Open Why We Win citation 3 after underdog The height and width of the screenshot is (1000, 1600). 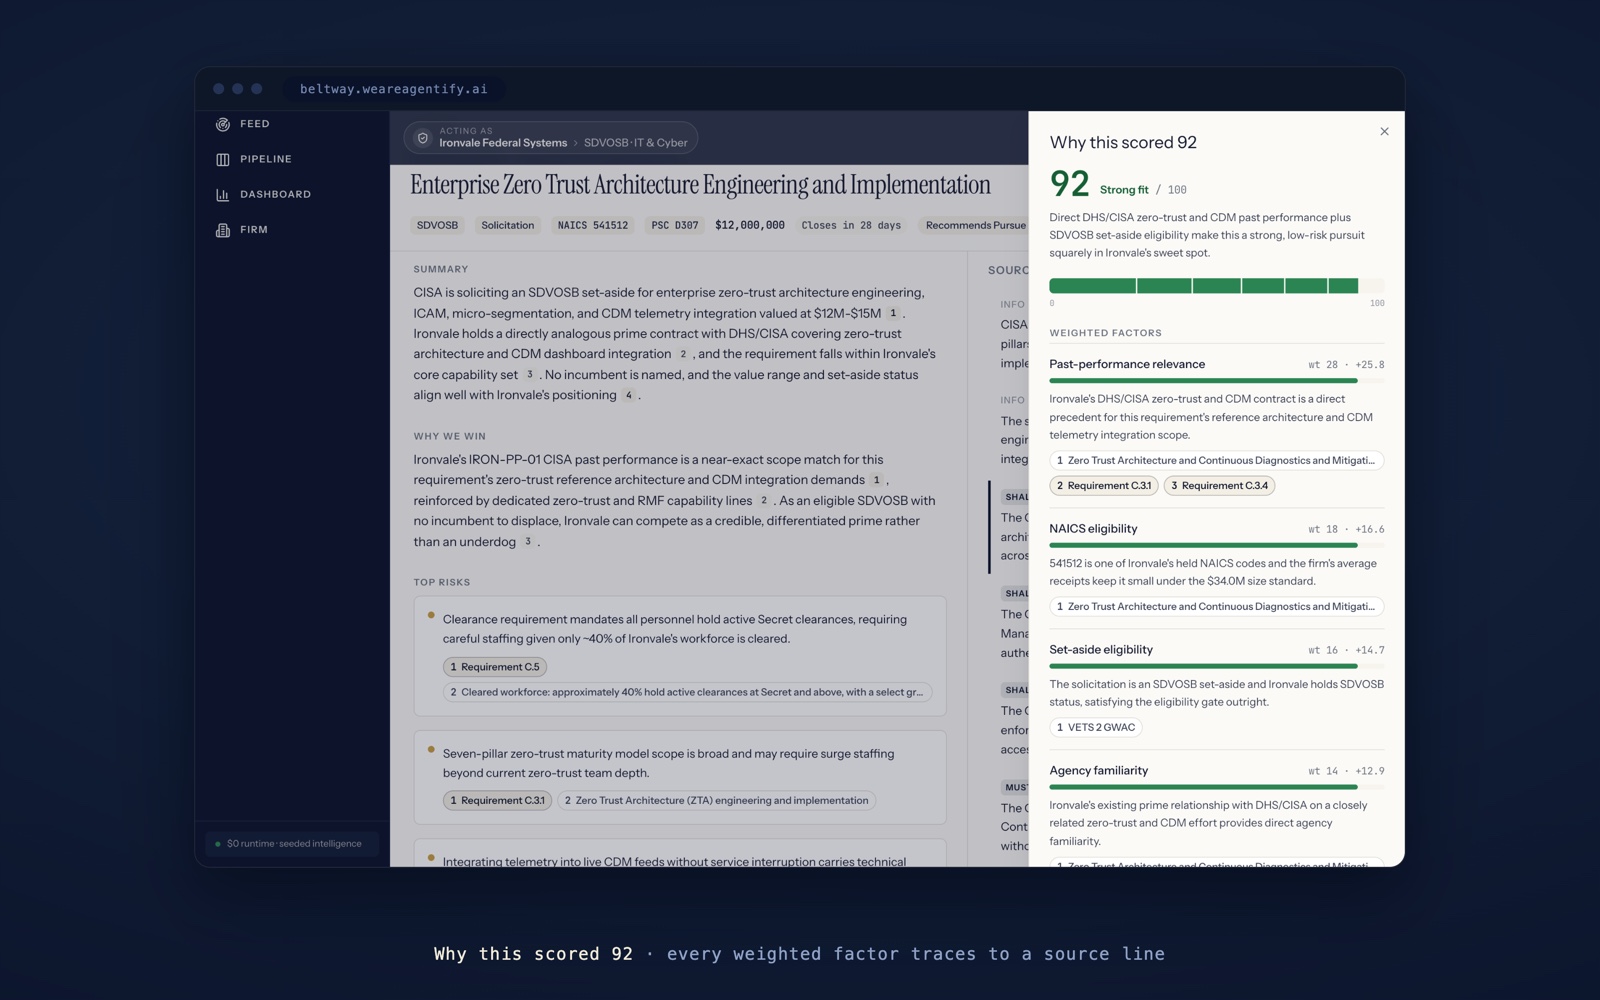(527, 542)
